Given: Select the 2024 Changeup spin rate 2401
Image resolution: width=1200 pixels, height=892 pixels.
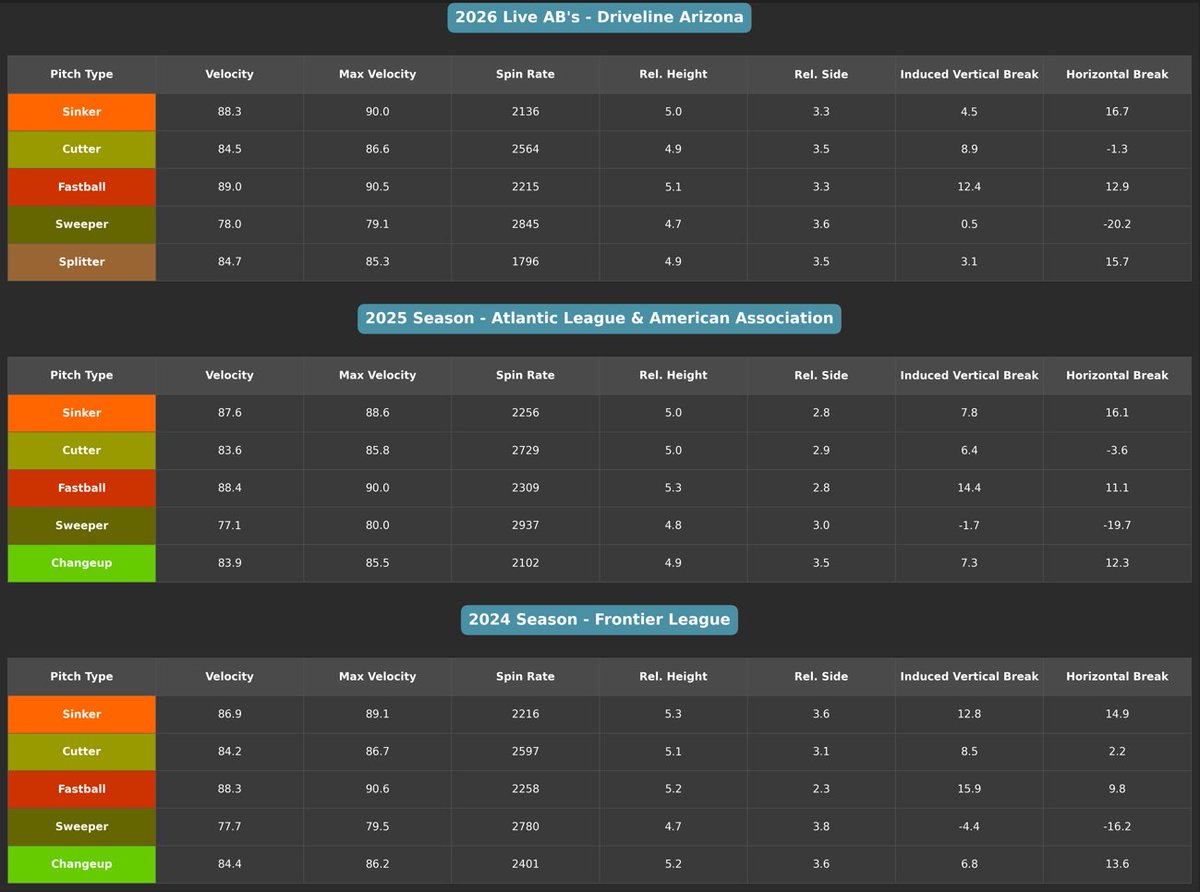Looking at the screenshot, I should [525, 864].
